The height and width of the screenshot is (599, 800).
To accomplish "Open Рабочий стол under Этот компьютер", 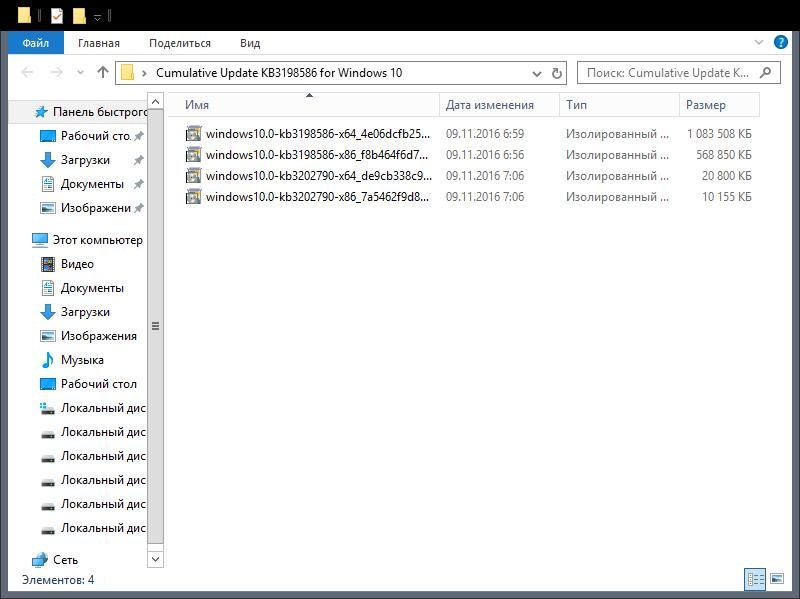I will [99, 384].
